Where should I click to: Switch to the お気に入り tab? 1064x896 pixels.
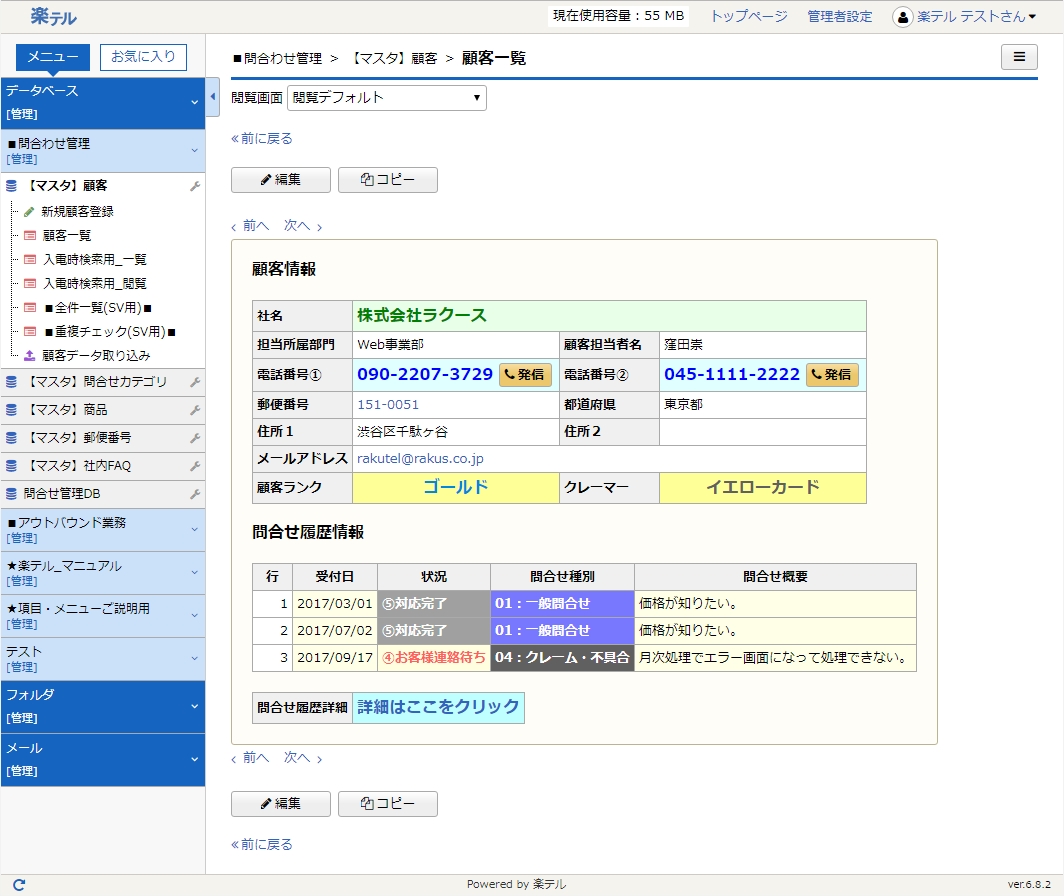click(x=142, y=57)
